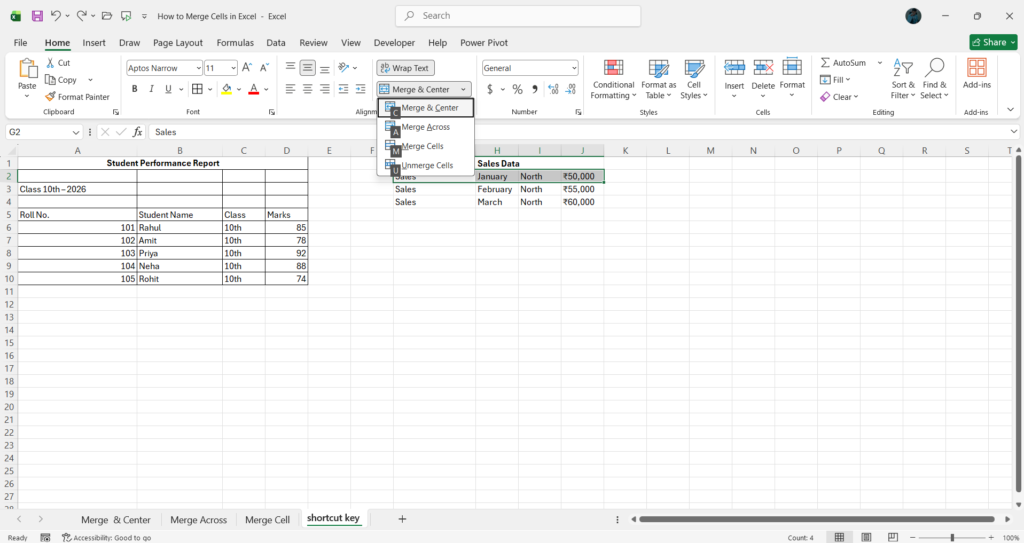Toggle Underline formatting
This screenshot has width=1024, height=543.
click(x=168, y=89)
